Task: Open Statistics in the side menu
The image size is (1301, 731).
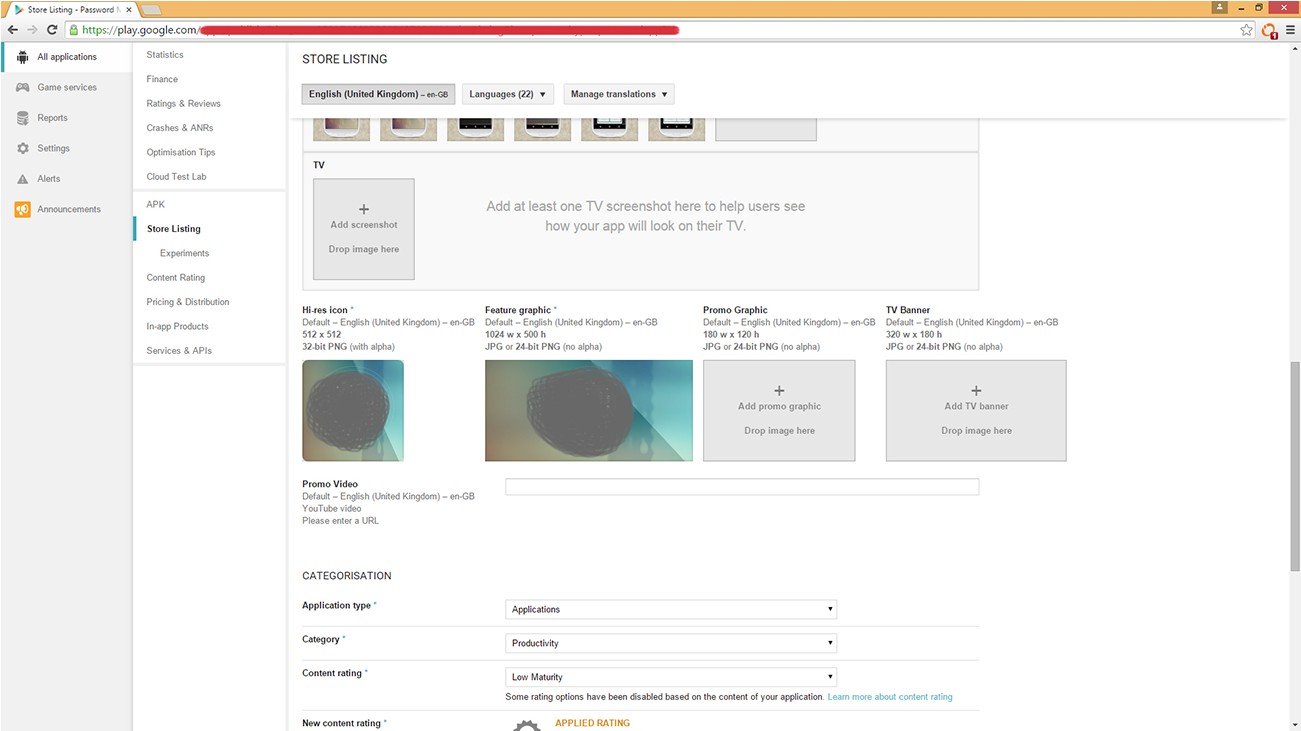Action: pos(165,55)
